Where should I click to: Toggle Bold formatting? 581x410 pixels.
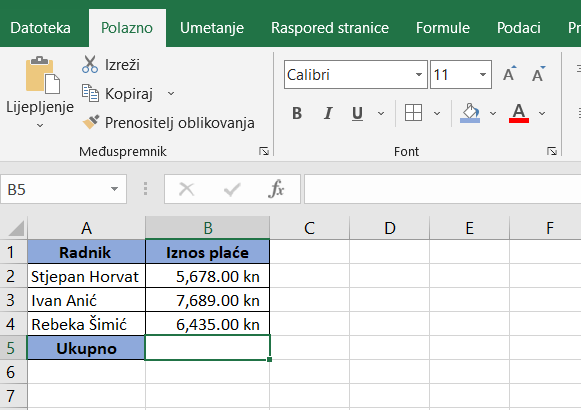coord(297,113)
